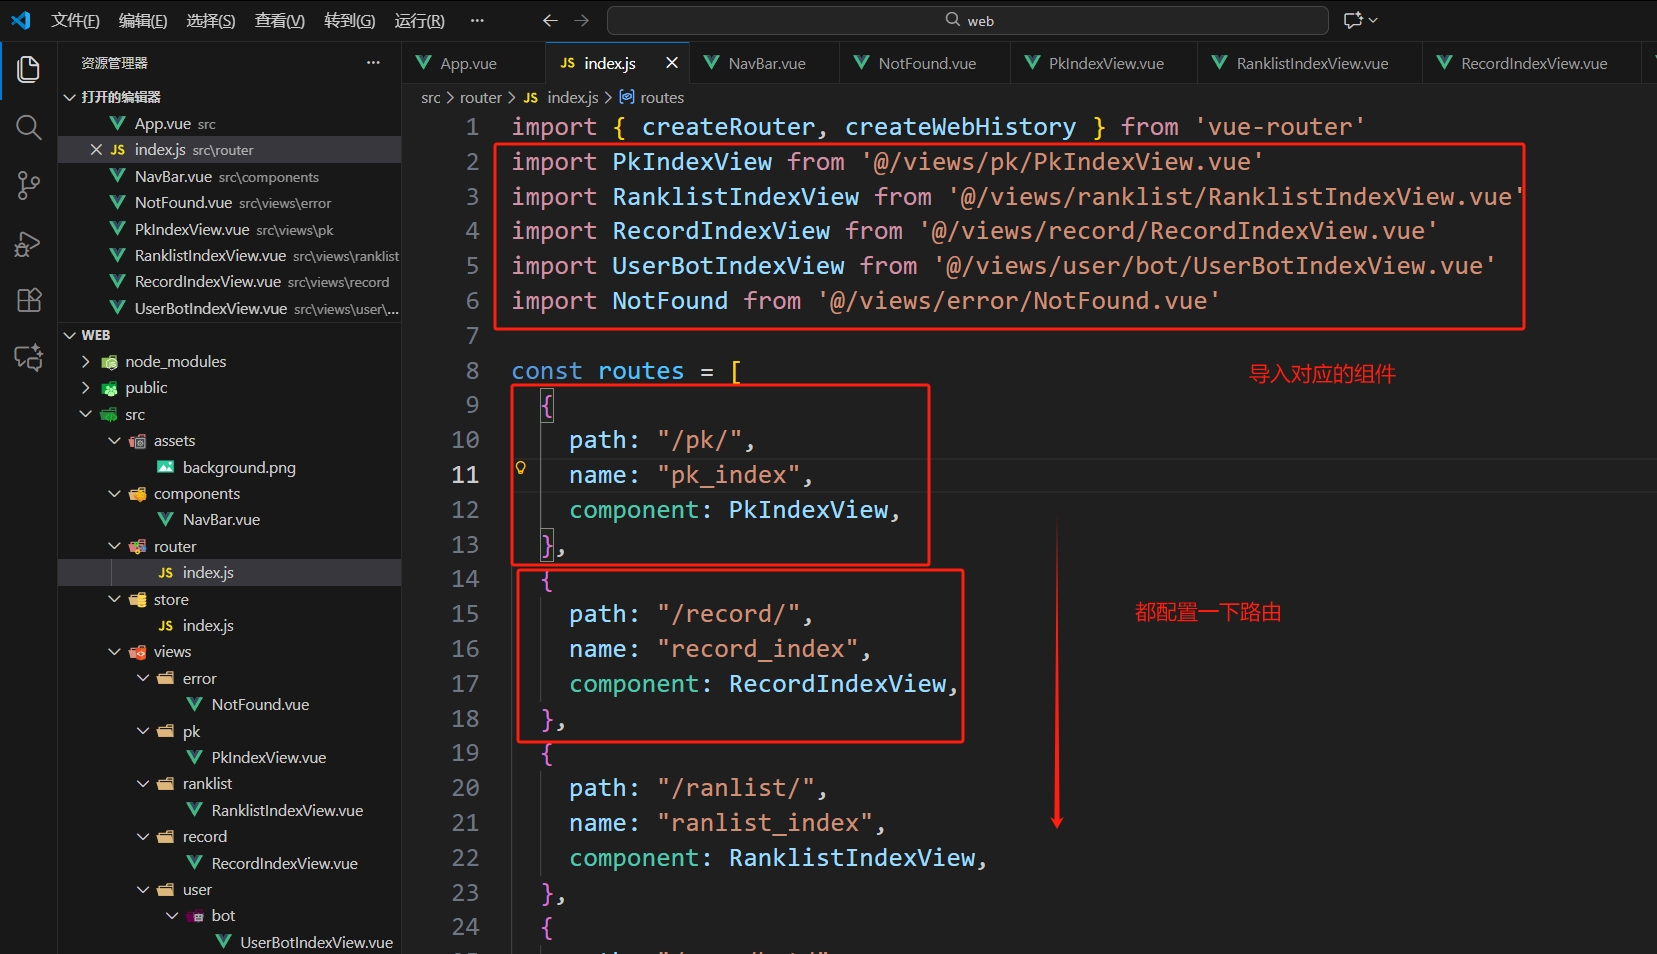The image size is (1657, 954).
Task: Open the Explorer view in activity bar
Action: tap(28, 69)
